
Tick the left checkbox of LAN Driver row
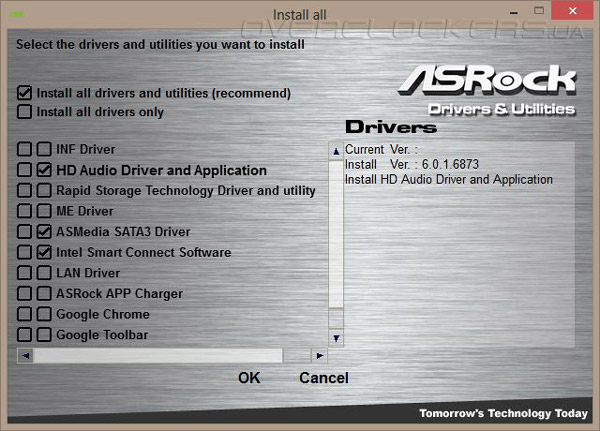[x=24, y=273]
